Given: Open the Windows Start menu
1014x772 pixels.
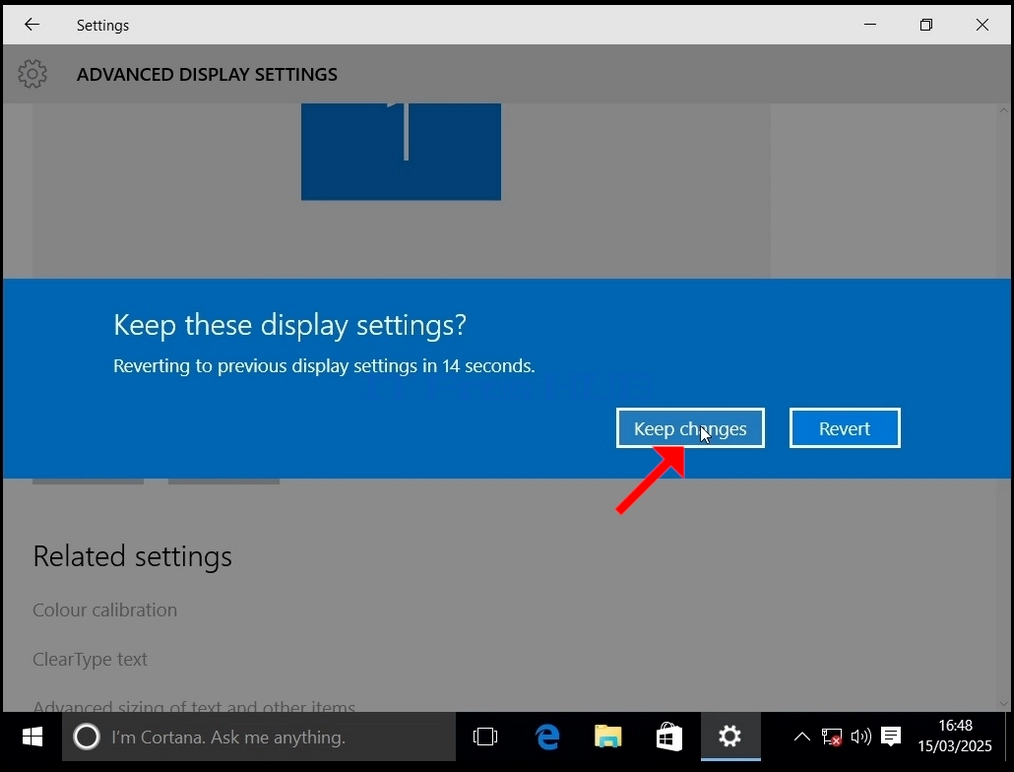Looking at the screenshot, I should pos(32,736).
